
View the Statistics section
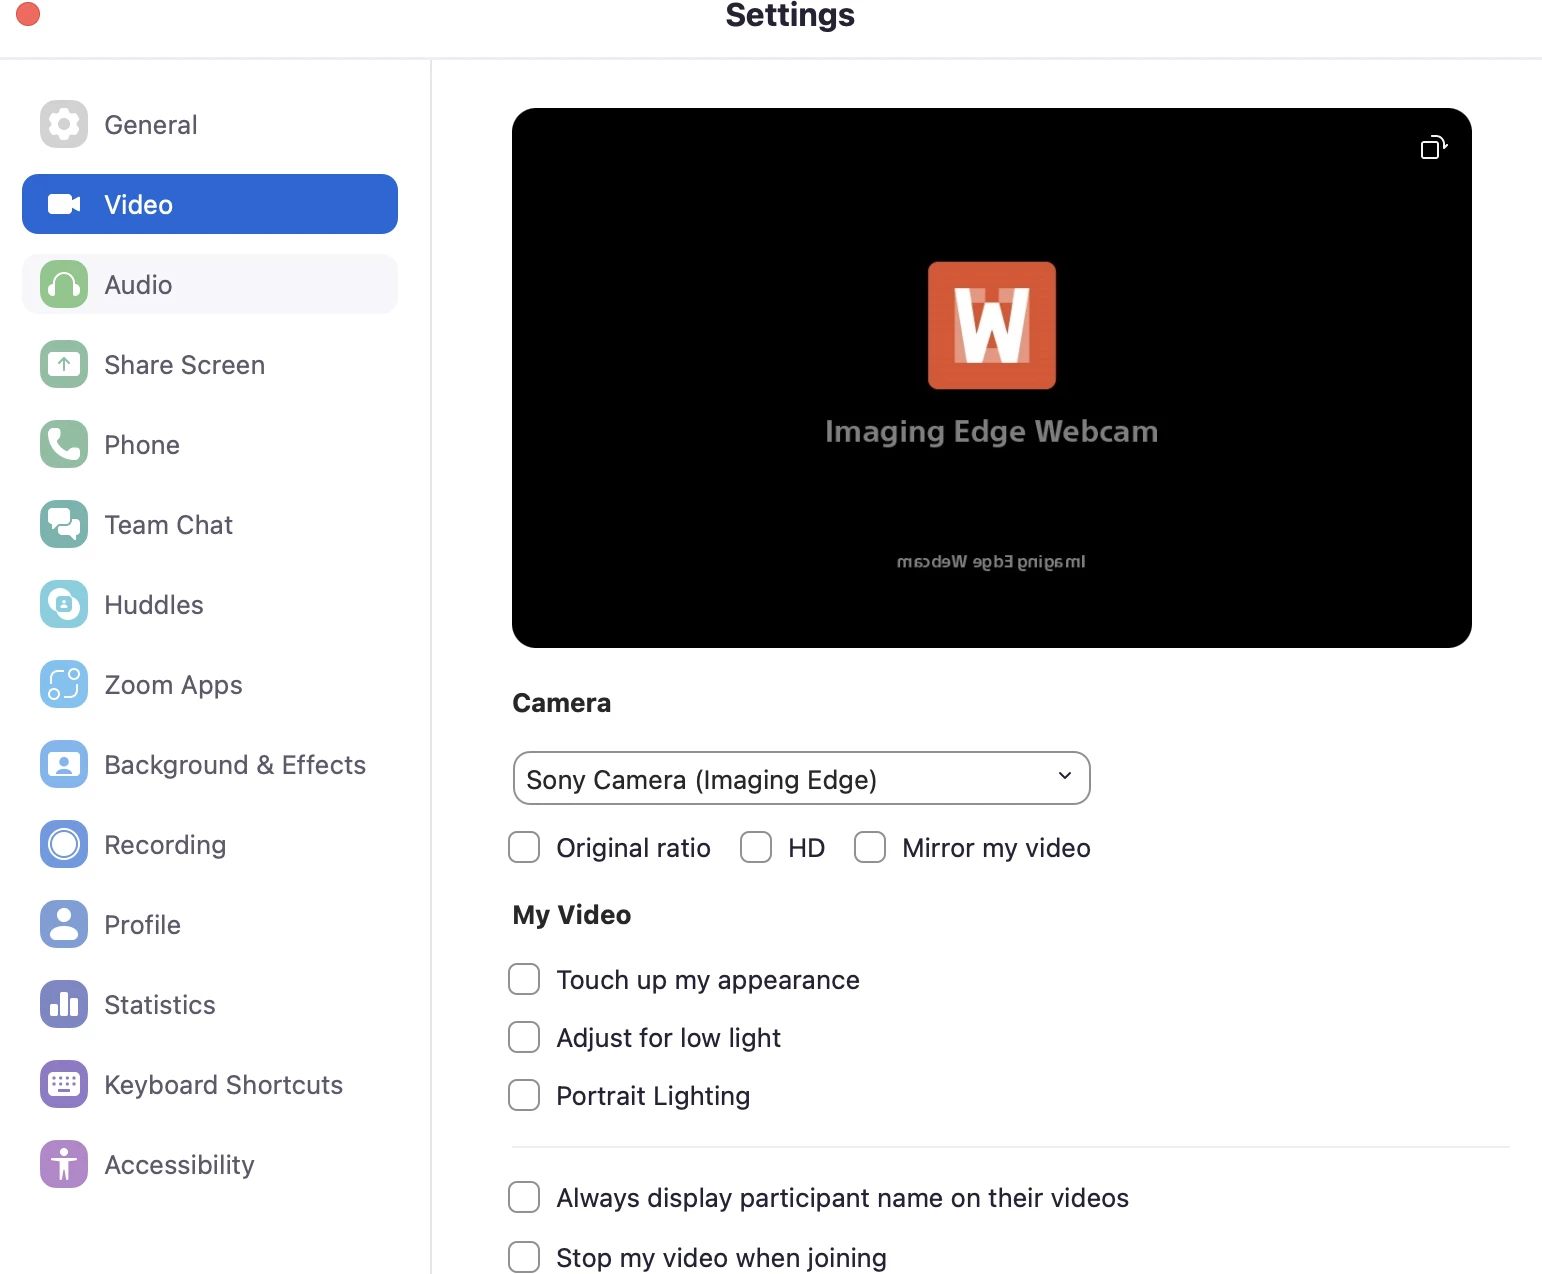tap(210, 1004)
